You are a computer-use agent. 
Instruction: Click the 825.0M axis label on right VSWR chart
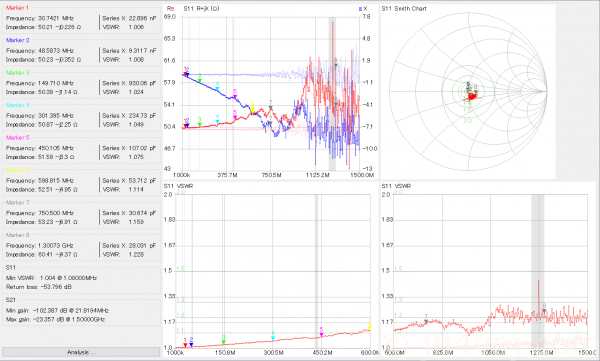point(443,352)
